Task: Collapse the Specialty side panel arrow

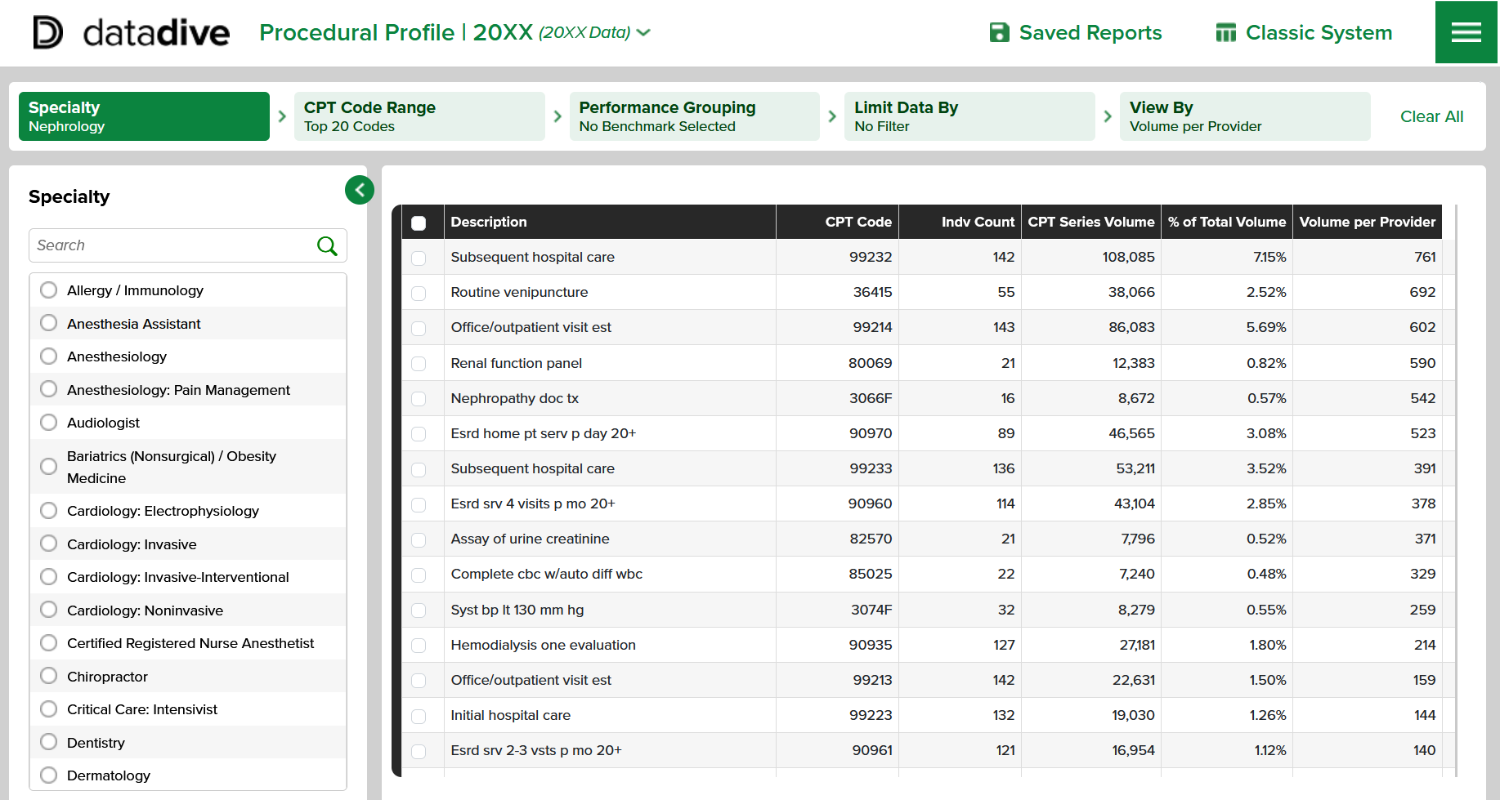Action: click(x=360, y=189)
